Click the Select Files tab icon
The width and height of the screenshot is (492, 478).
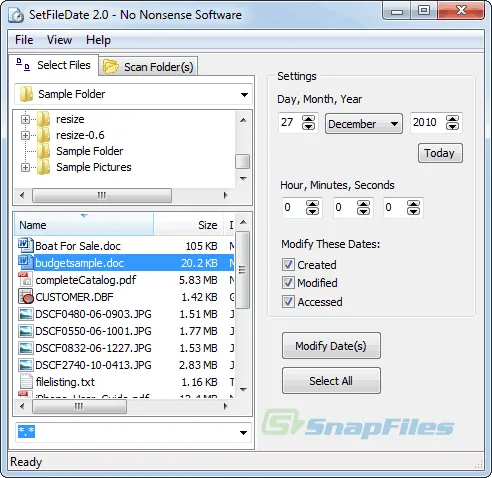click(x=23, y=65)
